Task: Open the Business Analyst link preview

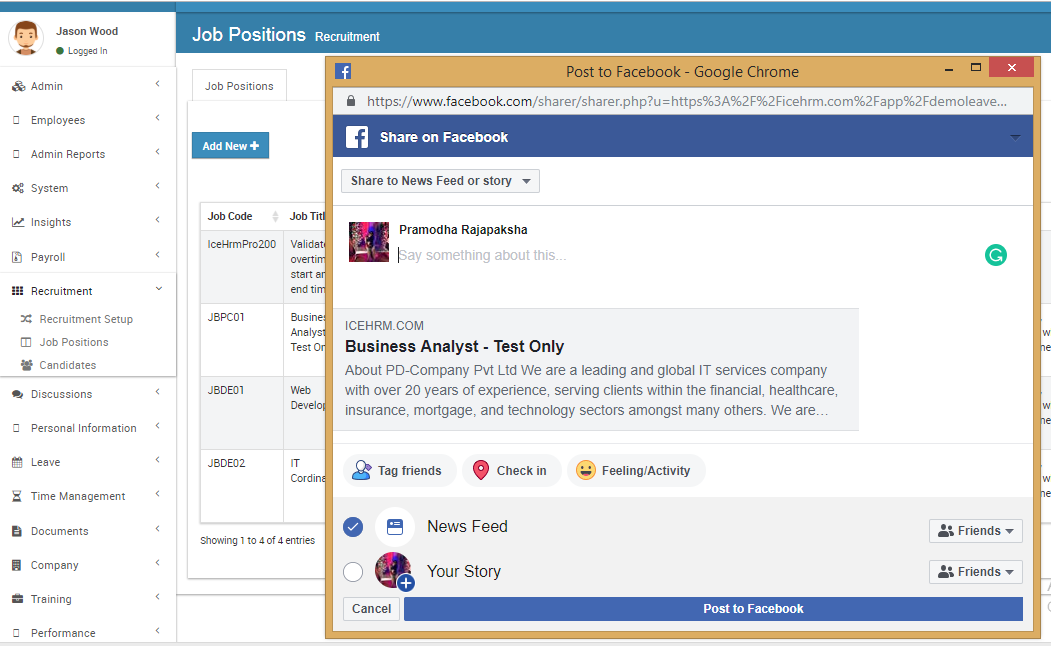Action: point(596,369)
